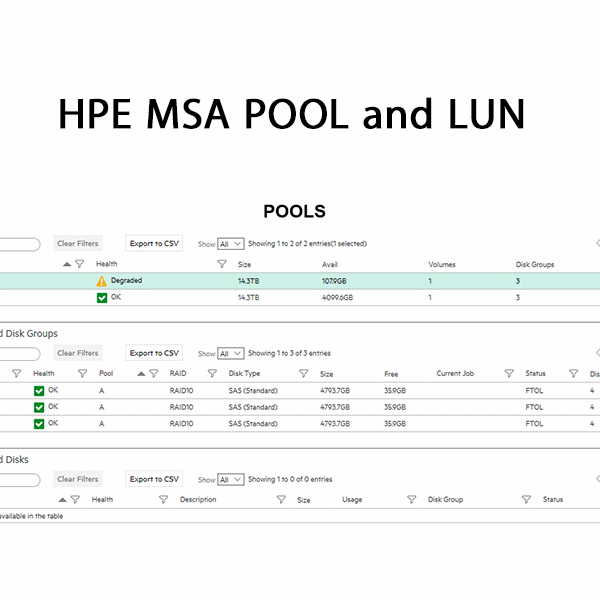Click filter icon left of Disk Group column
600x600 pixels.
point(411,500)
